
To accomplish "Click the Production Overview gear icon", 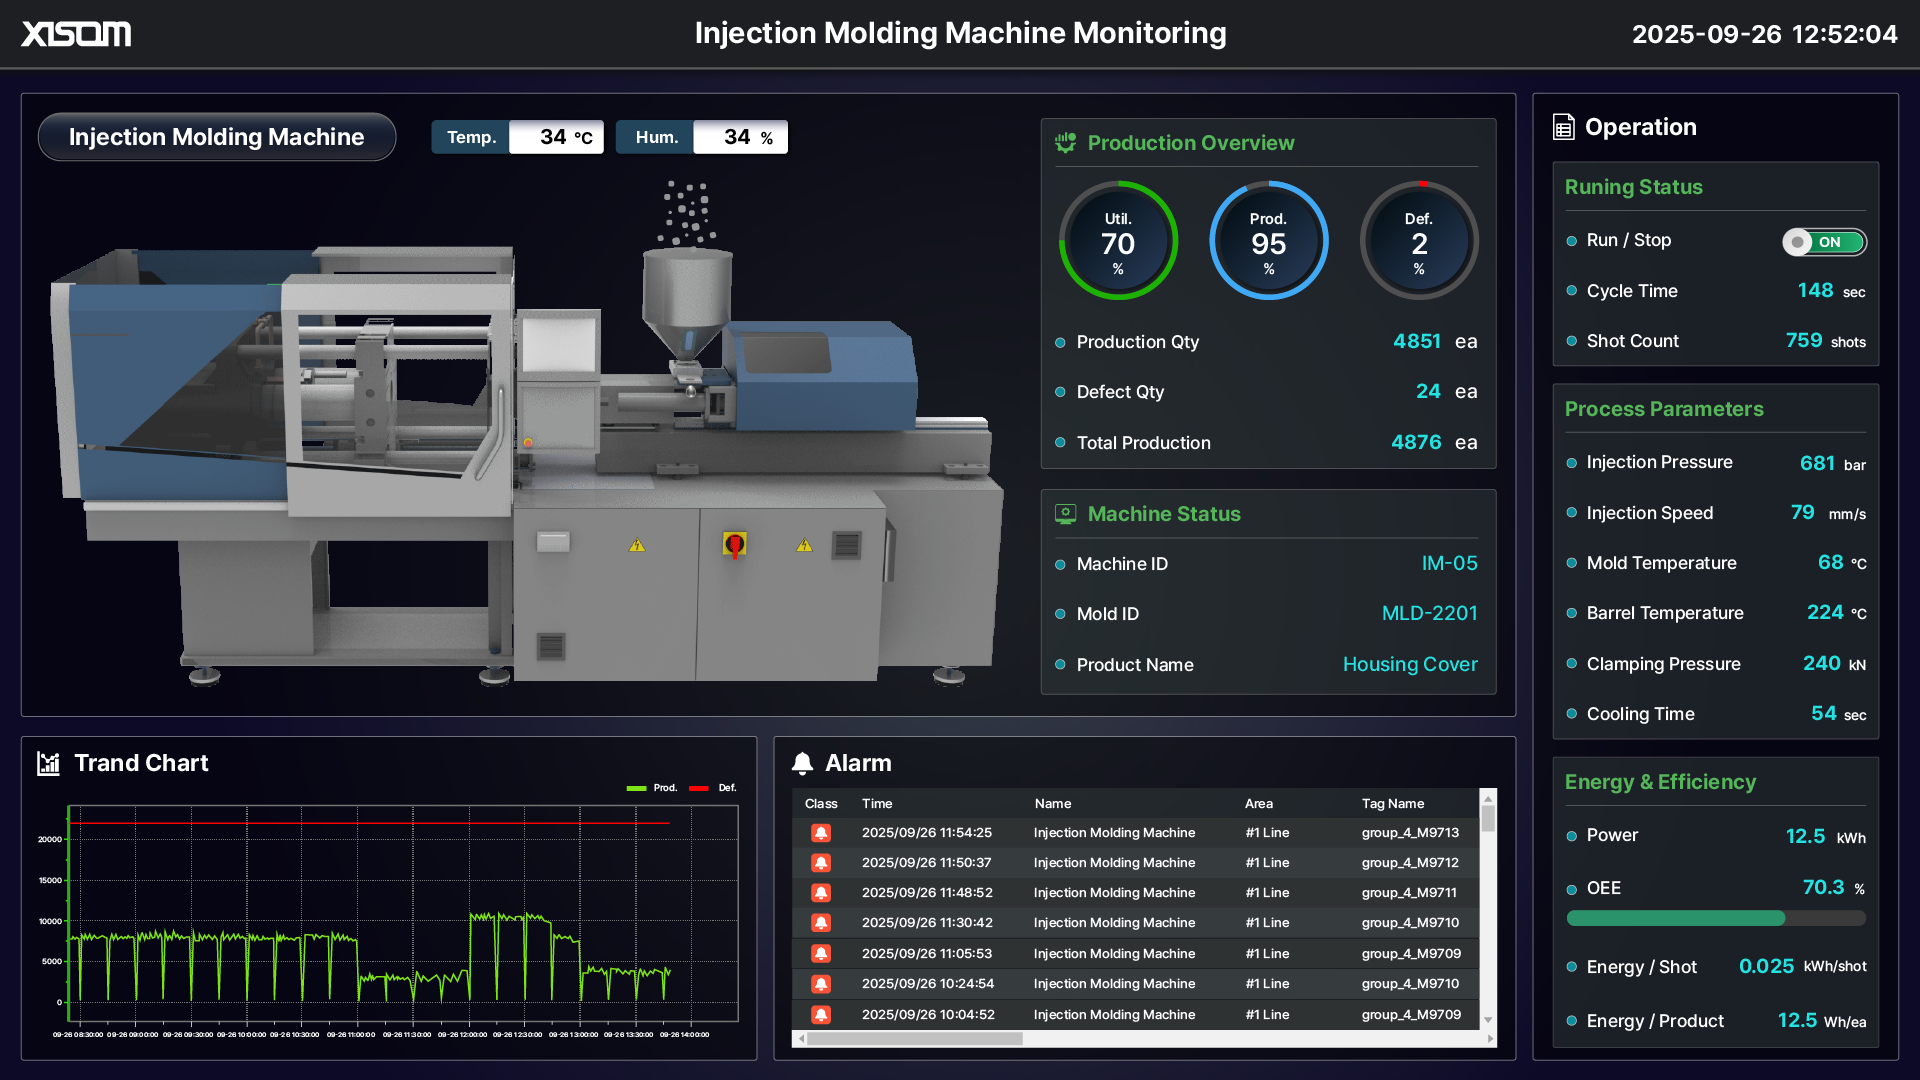I will coord(1064,142).
